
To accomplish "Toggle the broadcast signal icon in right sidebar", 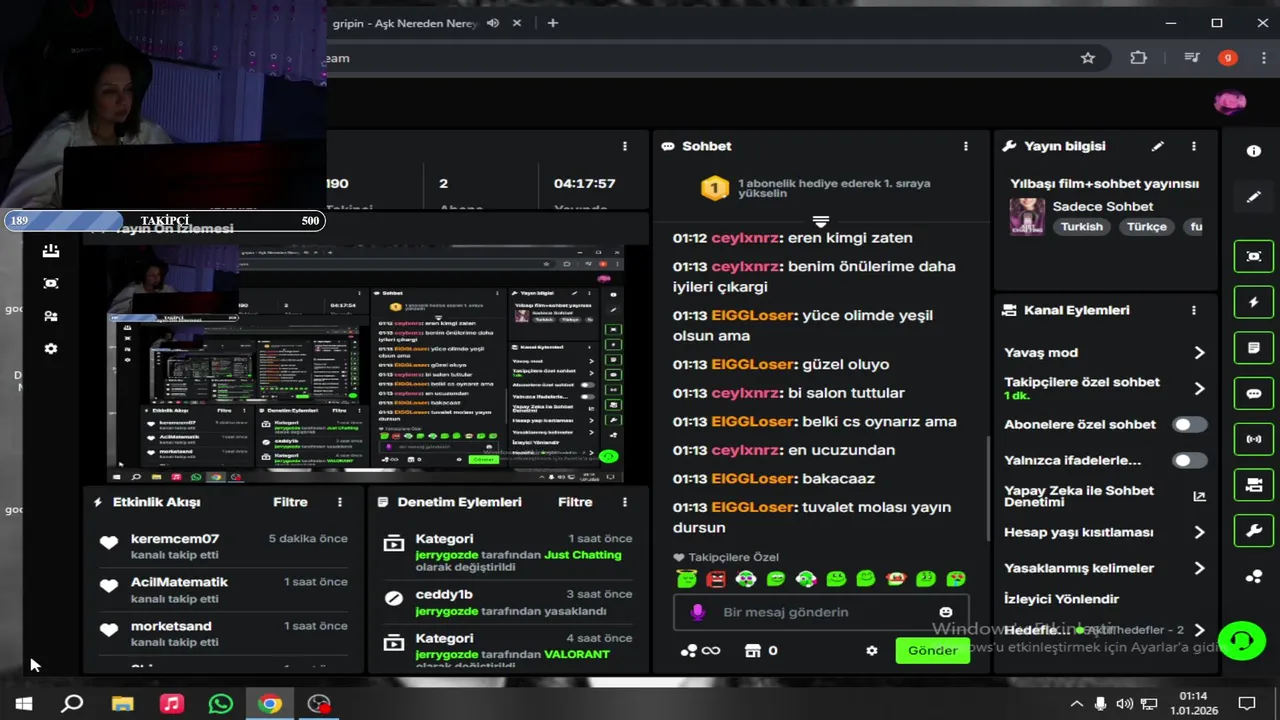I will (x=1254, y=439).
